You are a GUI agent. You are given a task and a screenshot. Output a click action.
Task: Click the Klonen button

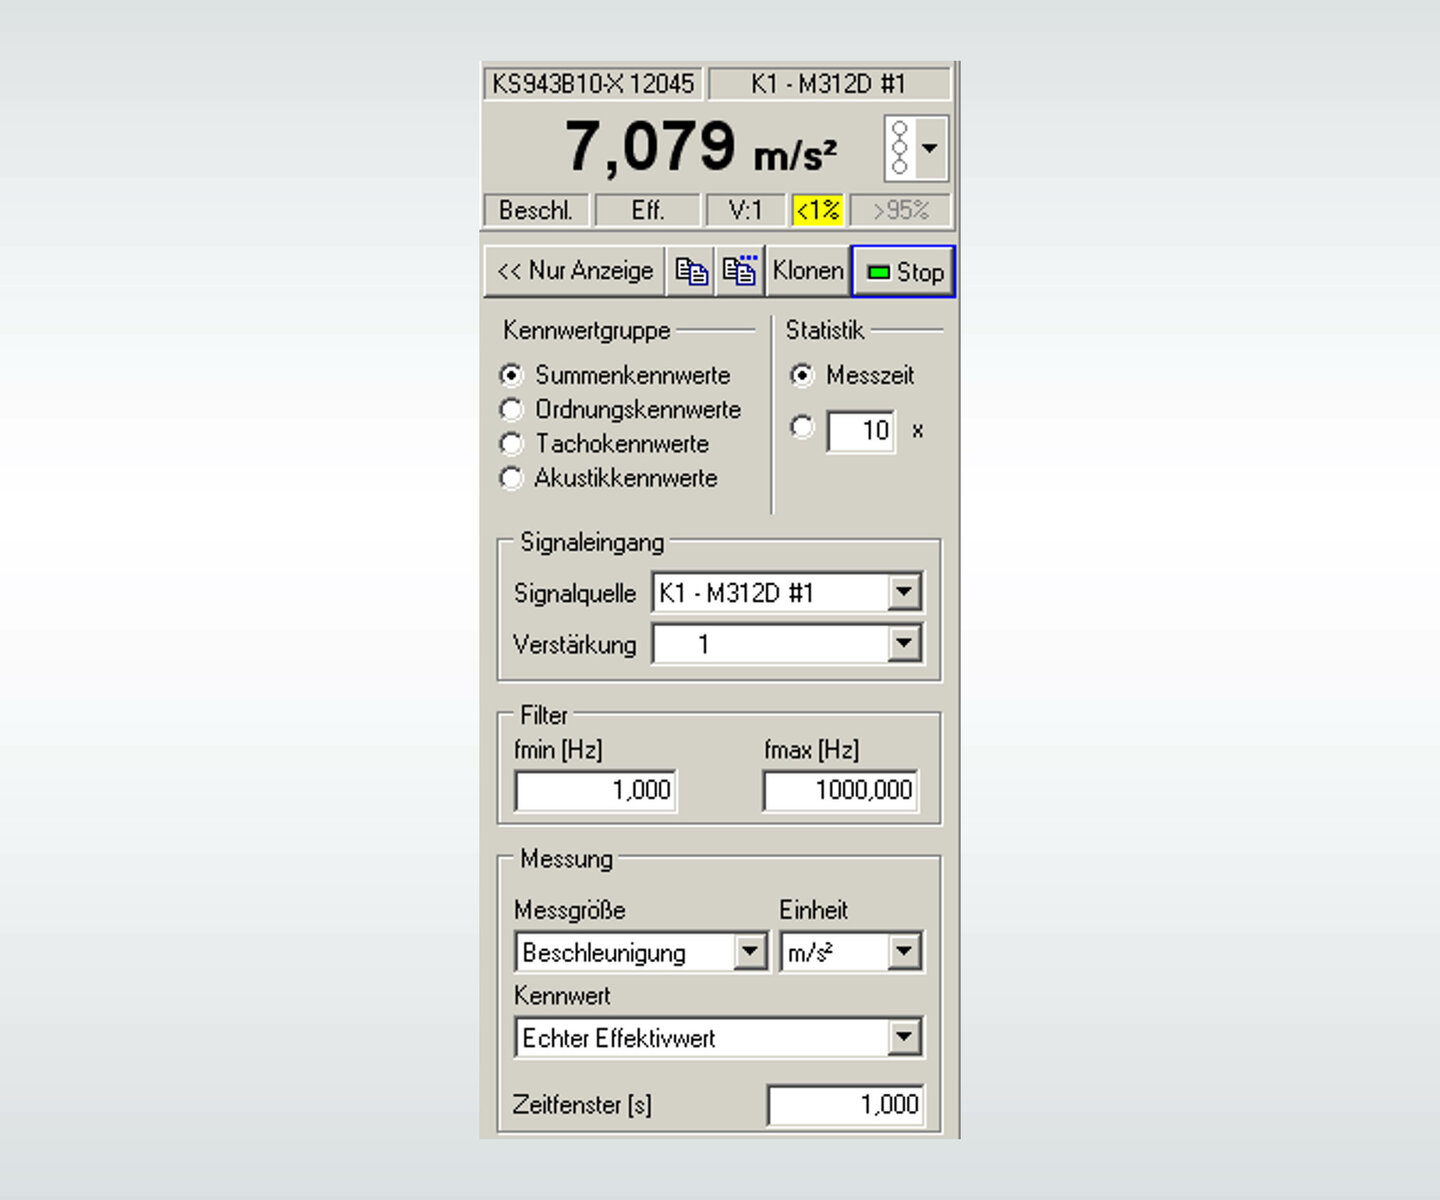[x=808, y=271]
